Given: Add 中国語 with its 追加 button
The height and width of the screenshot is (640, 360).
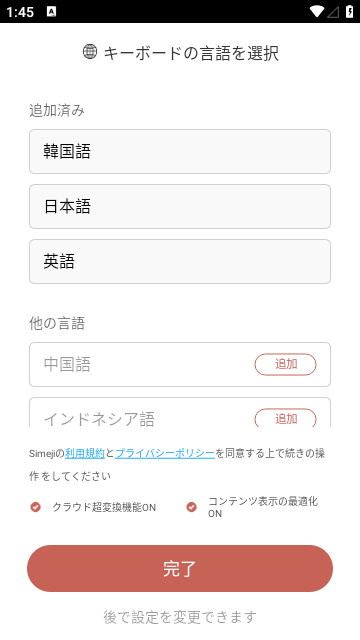Looking at the screenshot, I should (285, 364).
